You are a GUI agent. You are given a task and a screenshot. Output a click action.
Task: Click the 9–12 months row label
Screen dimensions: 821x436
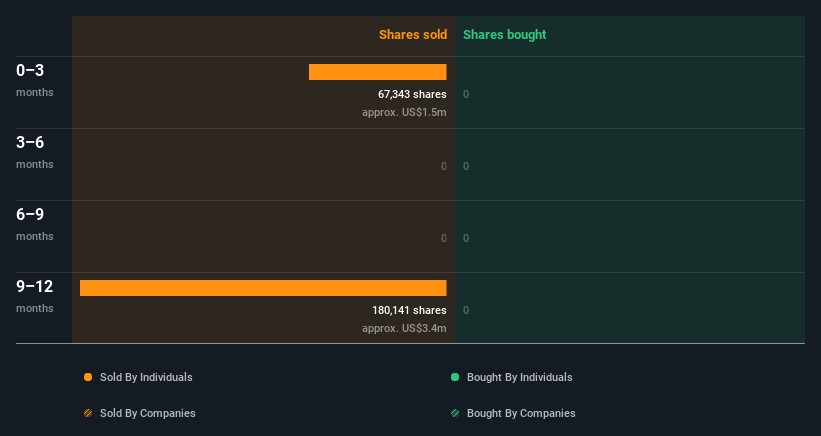pyautogui.click(x=35, y=296)
